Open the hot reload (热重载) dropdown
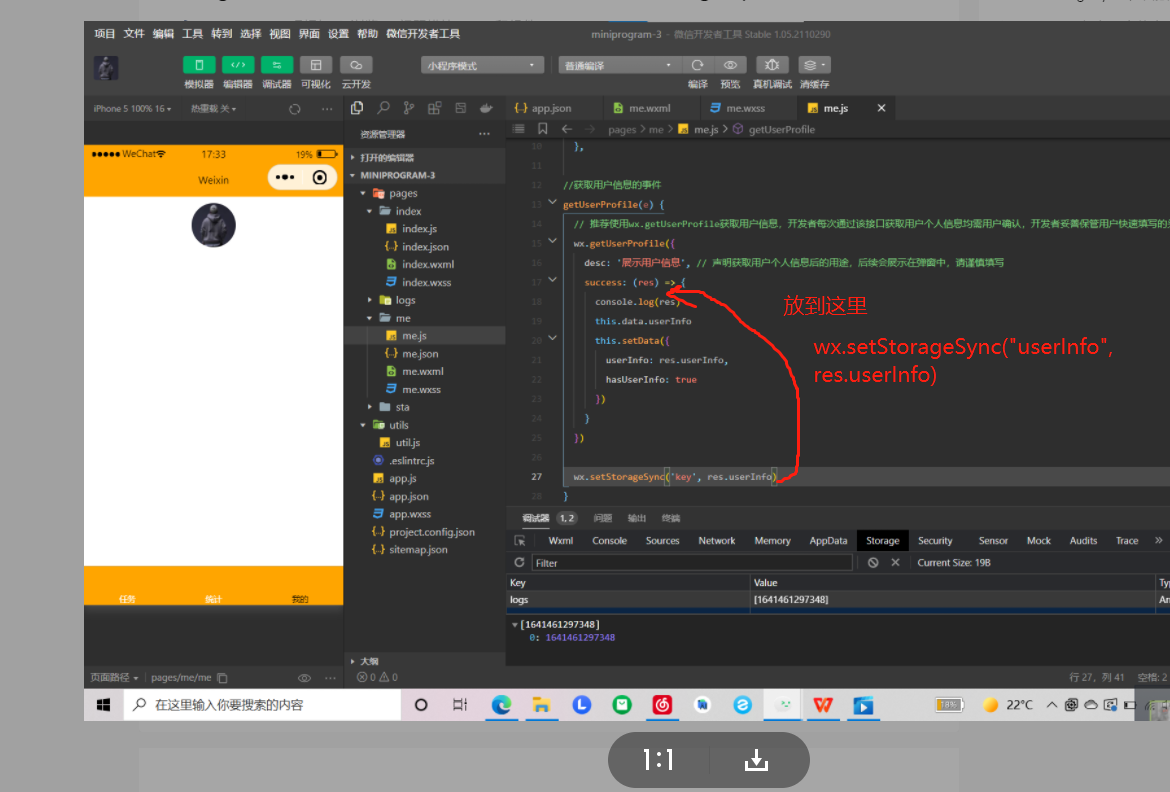Screen dimensions: 1170x792 213,109
